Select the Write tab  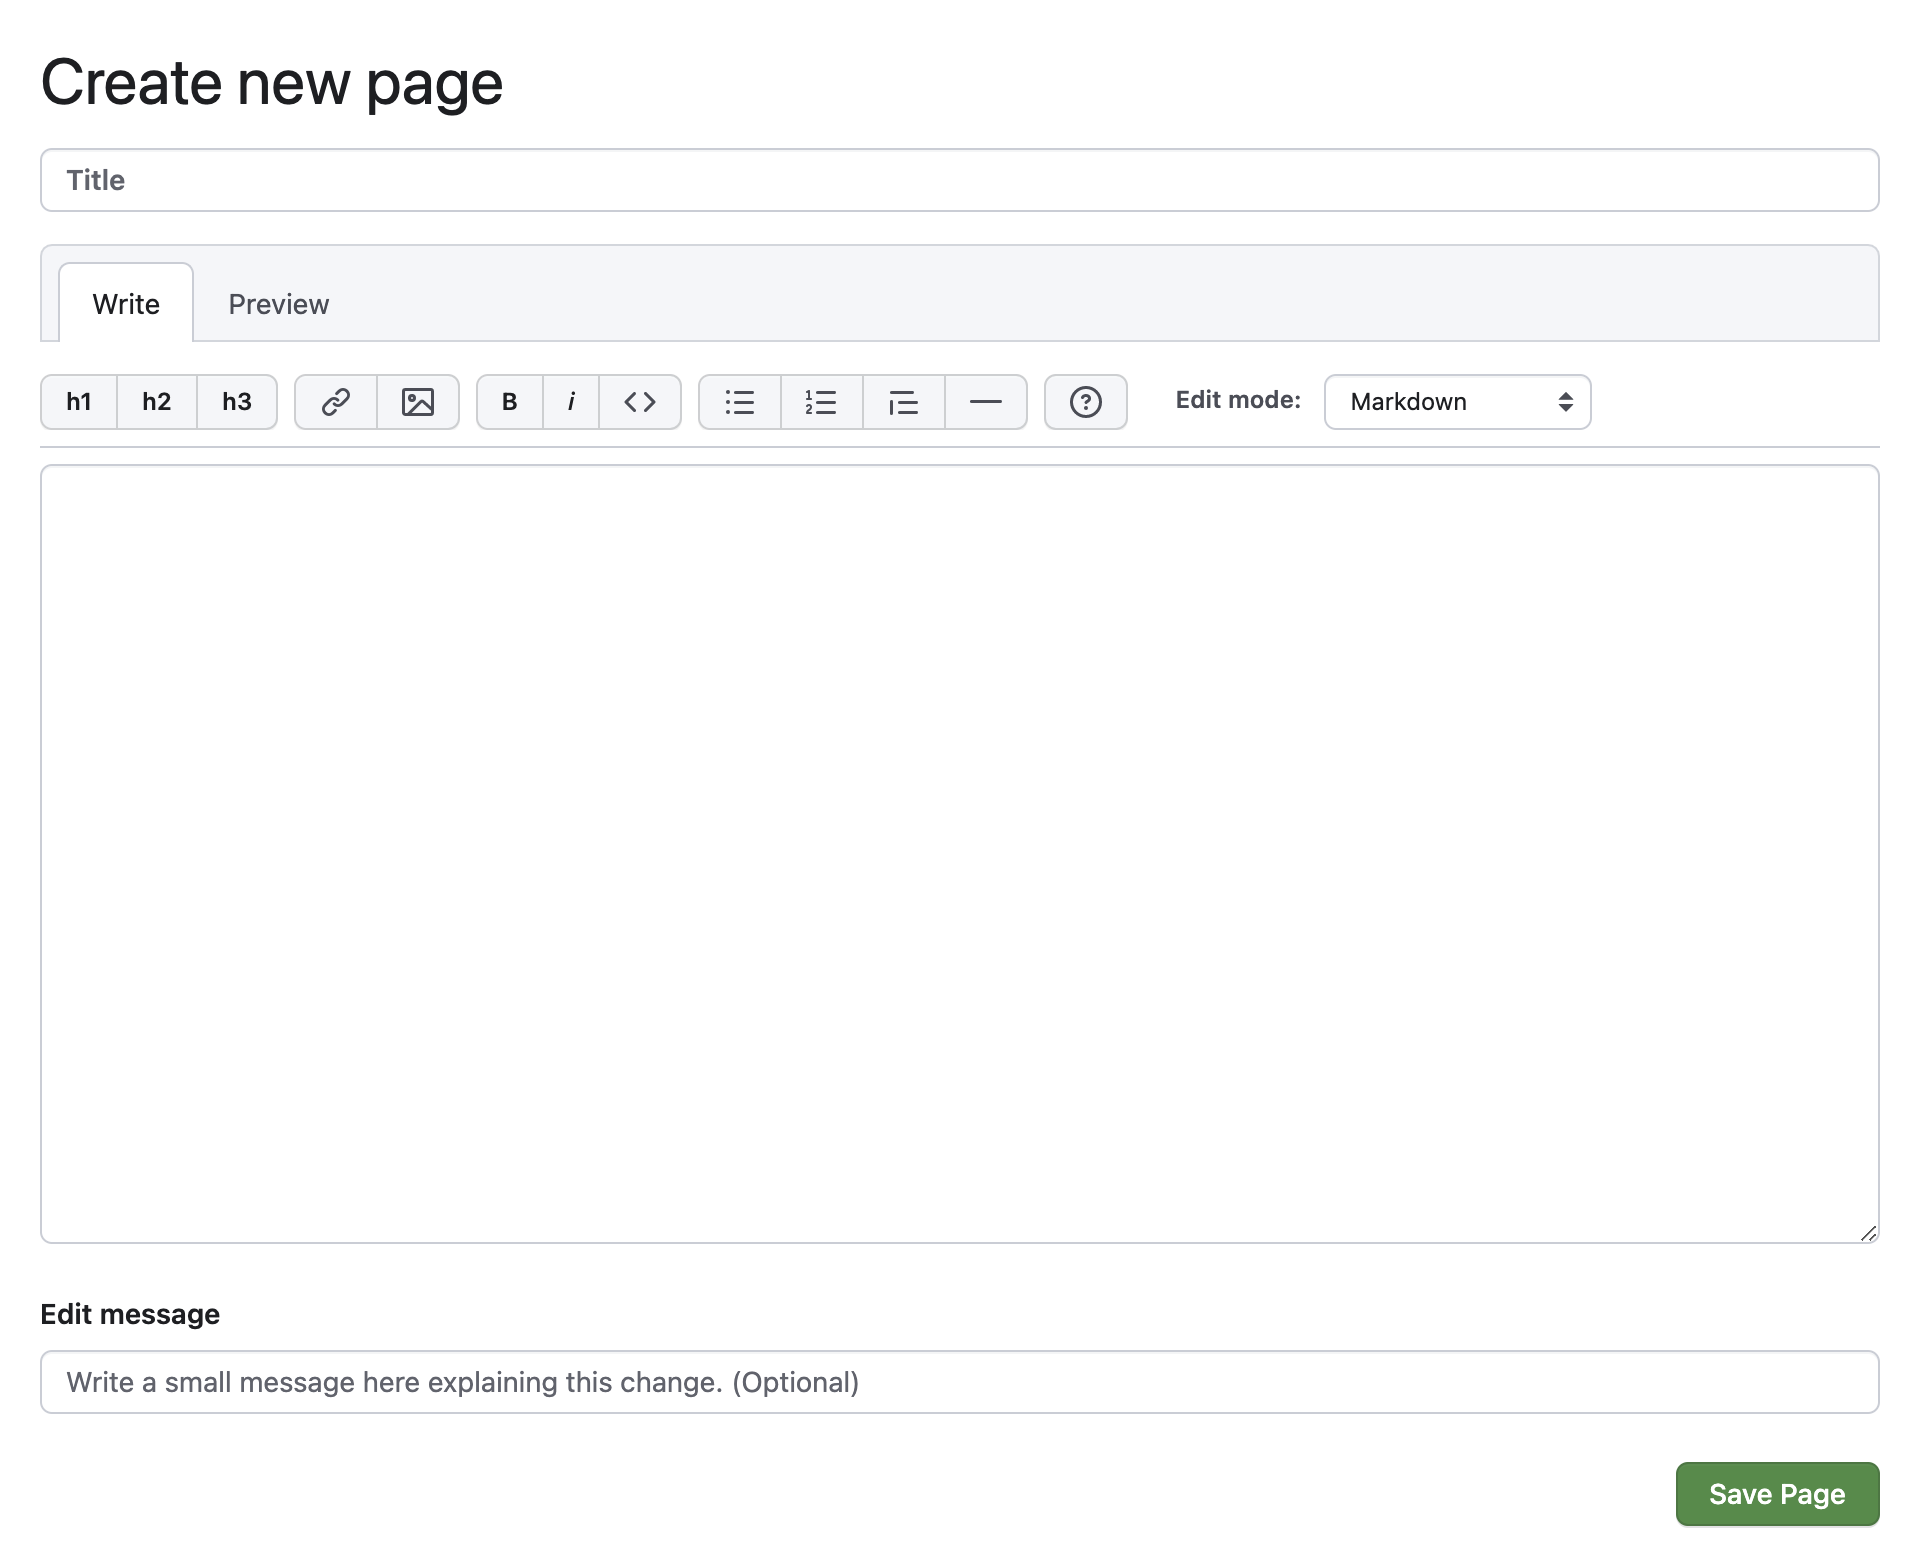(x=126, y=304)
